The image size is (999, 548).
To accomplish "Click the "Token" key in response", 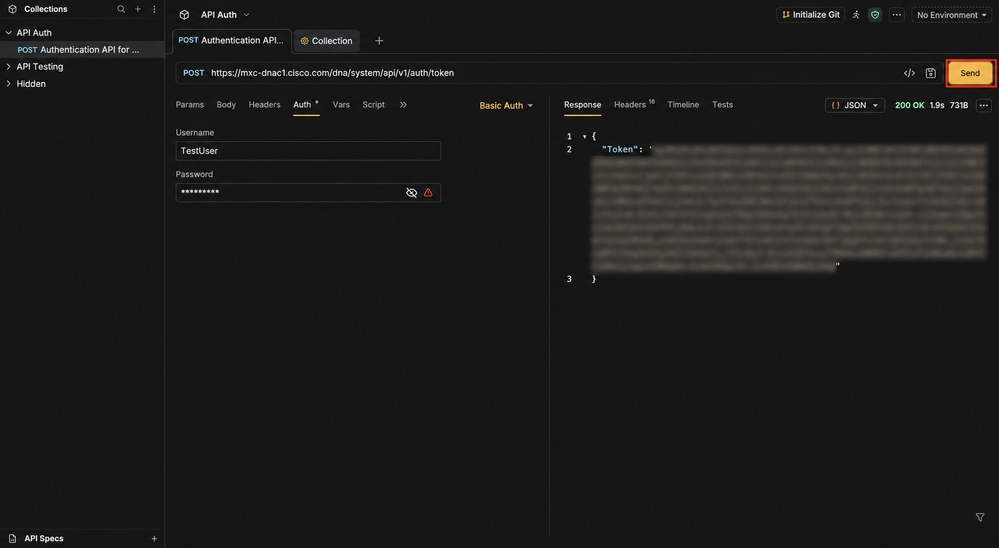I will tap(619, 149).
